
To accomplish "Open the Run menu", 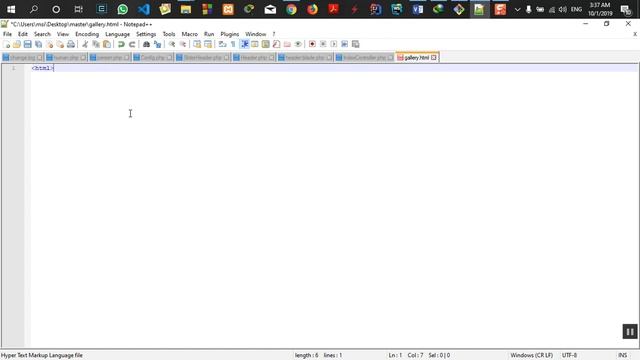I will point(209,34).
